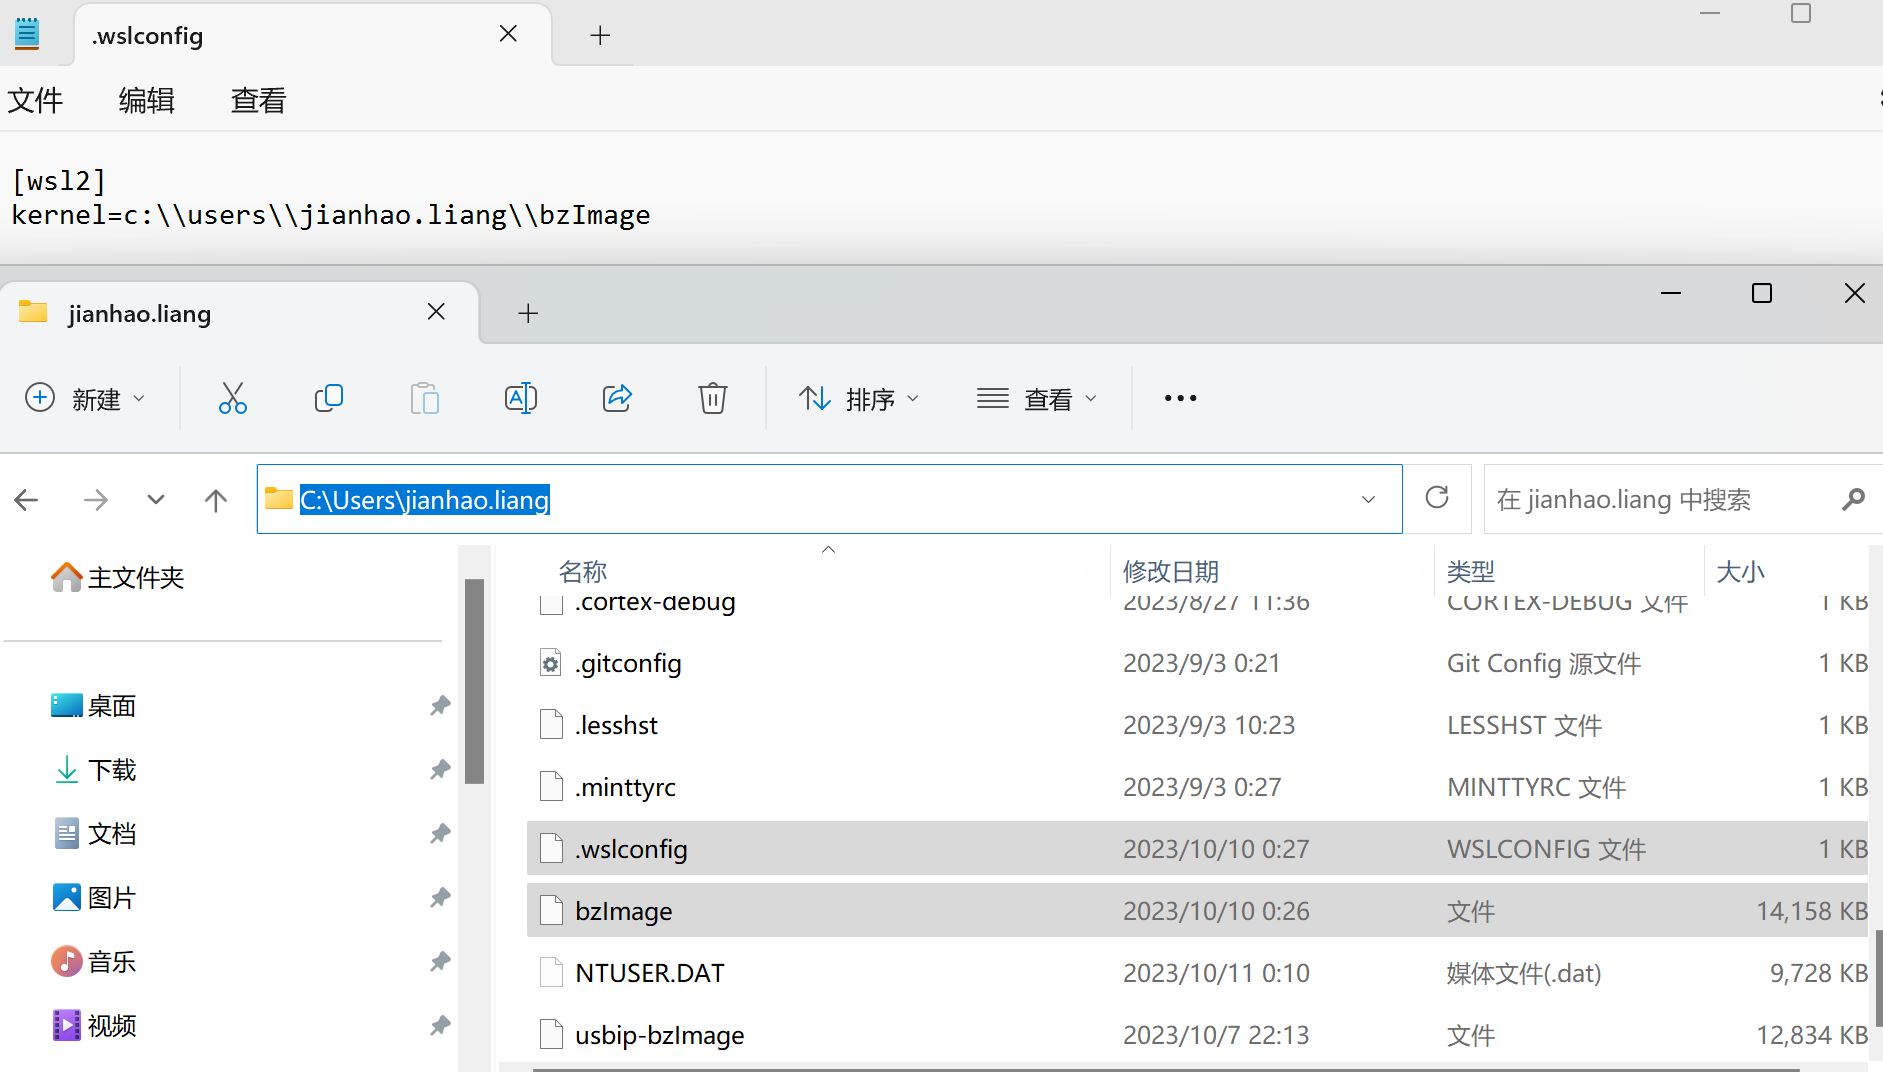Click the sidebar vertical scrollbar
The height and width of the screenshot is (1072, 1883).
474,682
